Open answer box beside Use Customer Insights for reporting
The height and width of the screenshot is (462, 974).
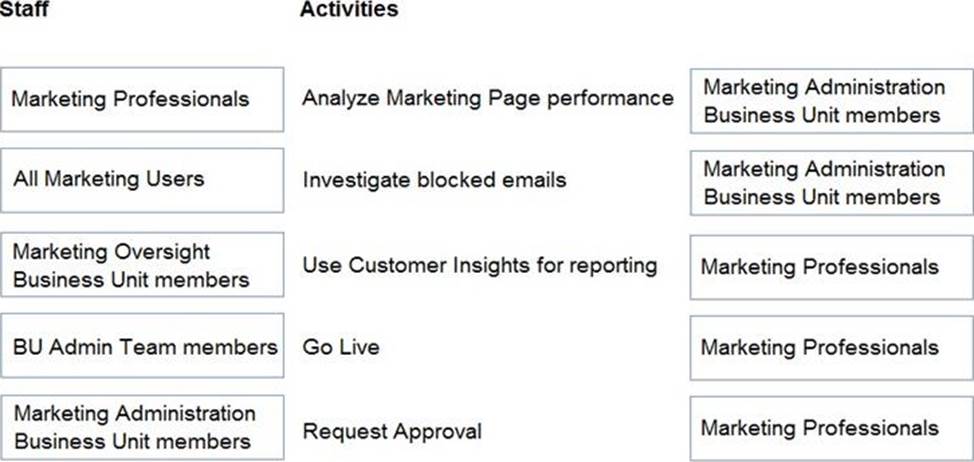[x=831, y=267]
